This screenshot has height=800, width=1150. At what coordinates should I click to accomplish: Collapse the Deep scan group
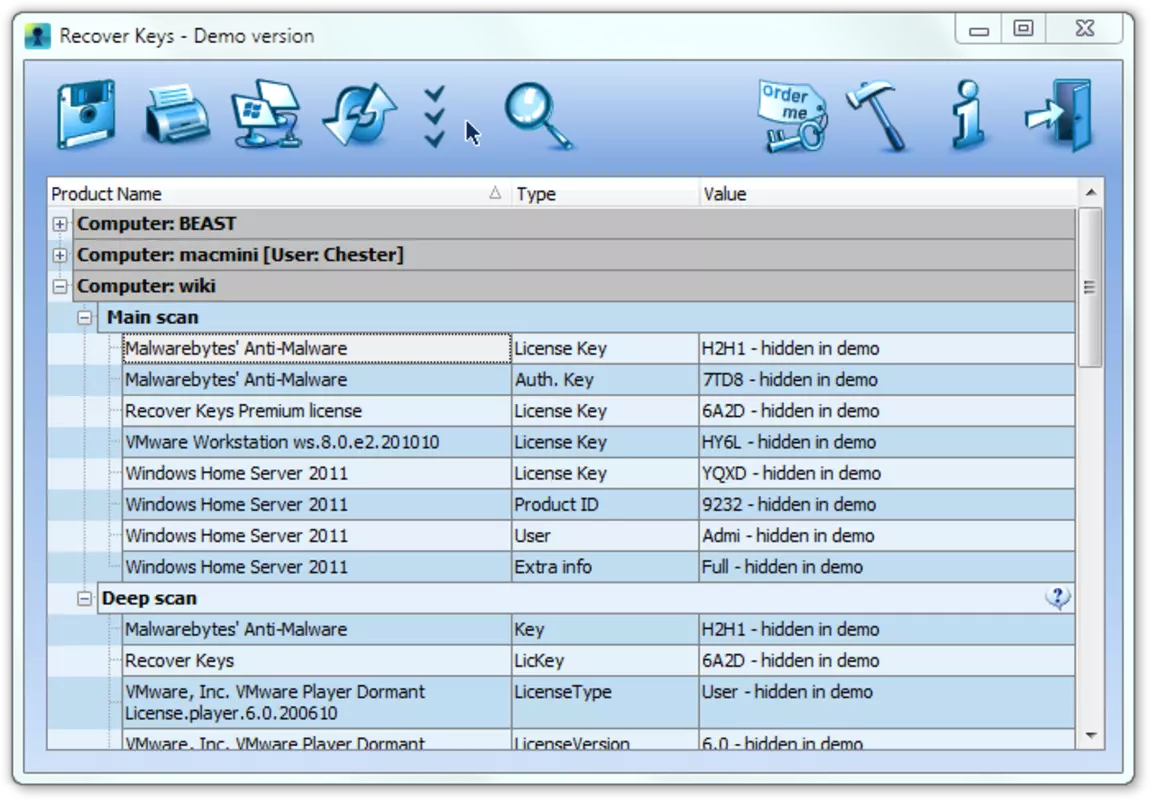click(85, 598)
